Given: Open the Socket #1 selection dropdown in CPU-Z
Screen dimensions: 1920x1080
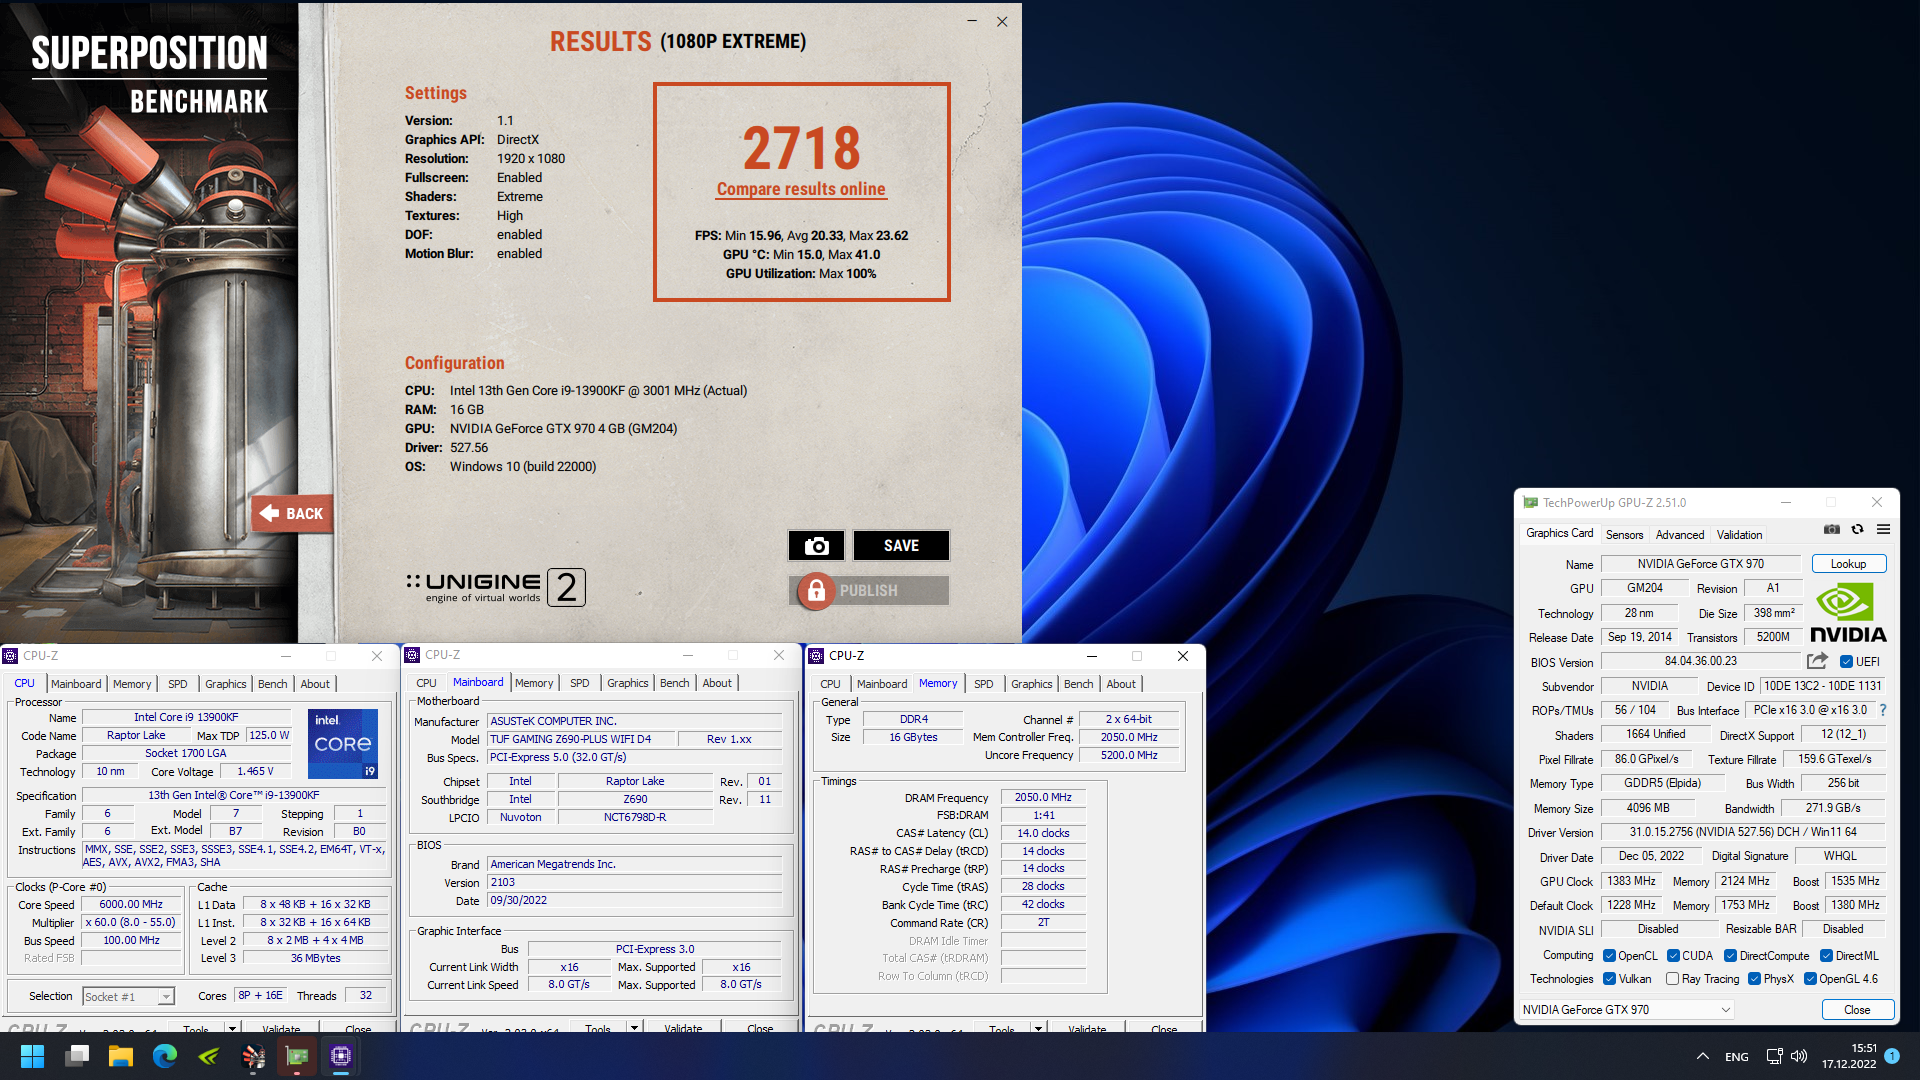Looking at the screenshot, I should [128, 997].
